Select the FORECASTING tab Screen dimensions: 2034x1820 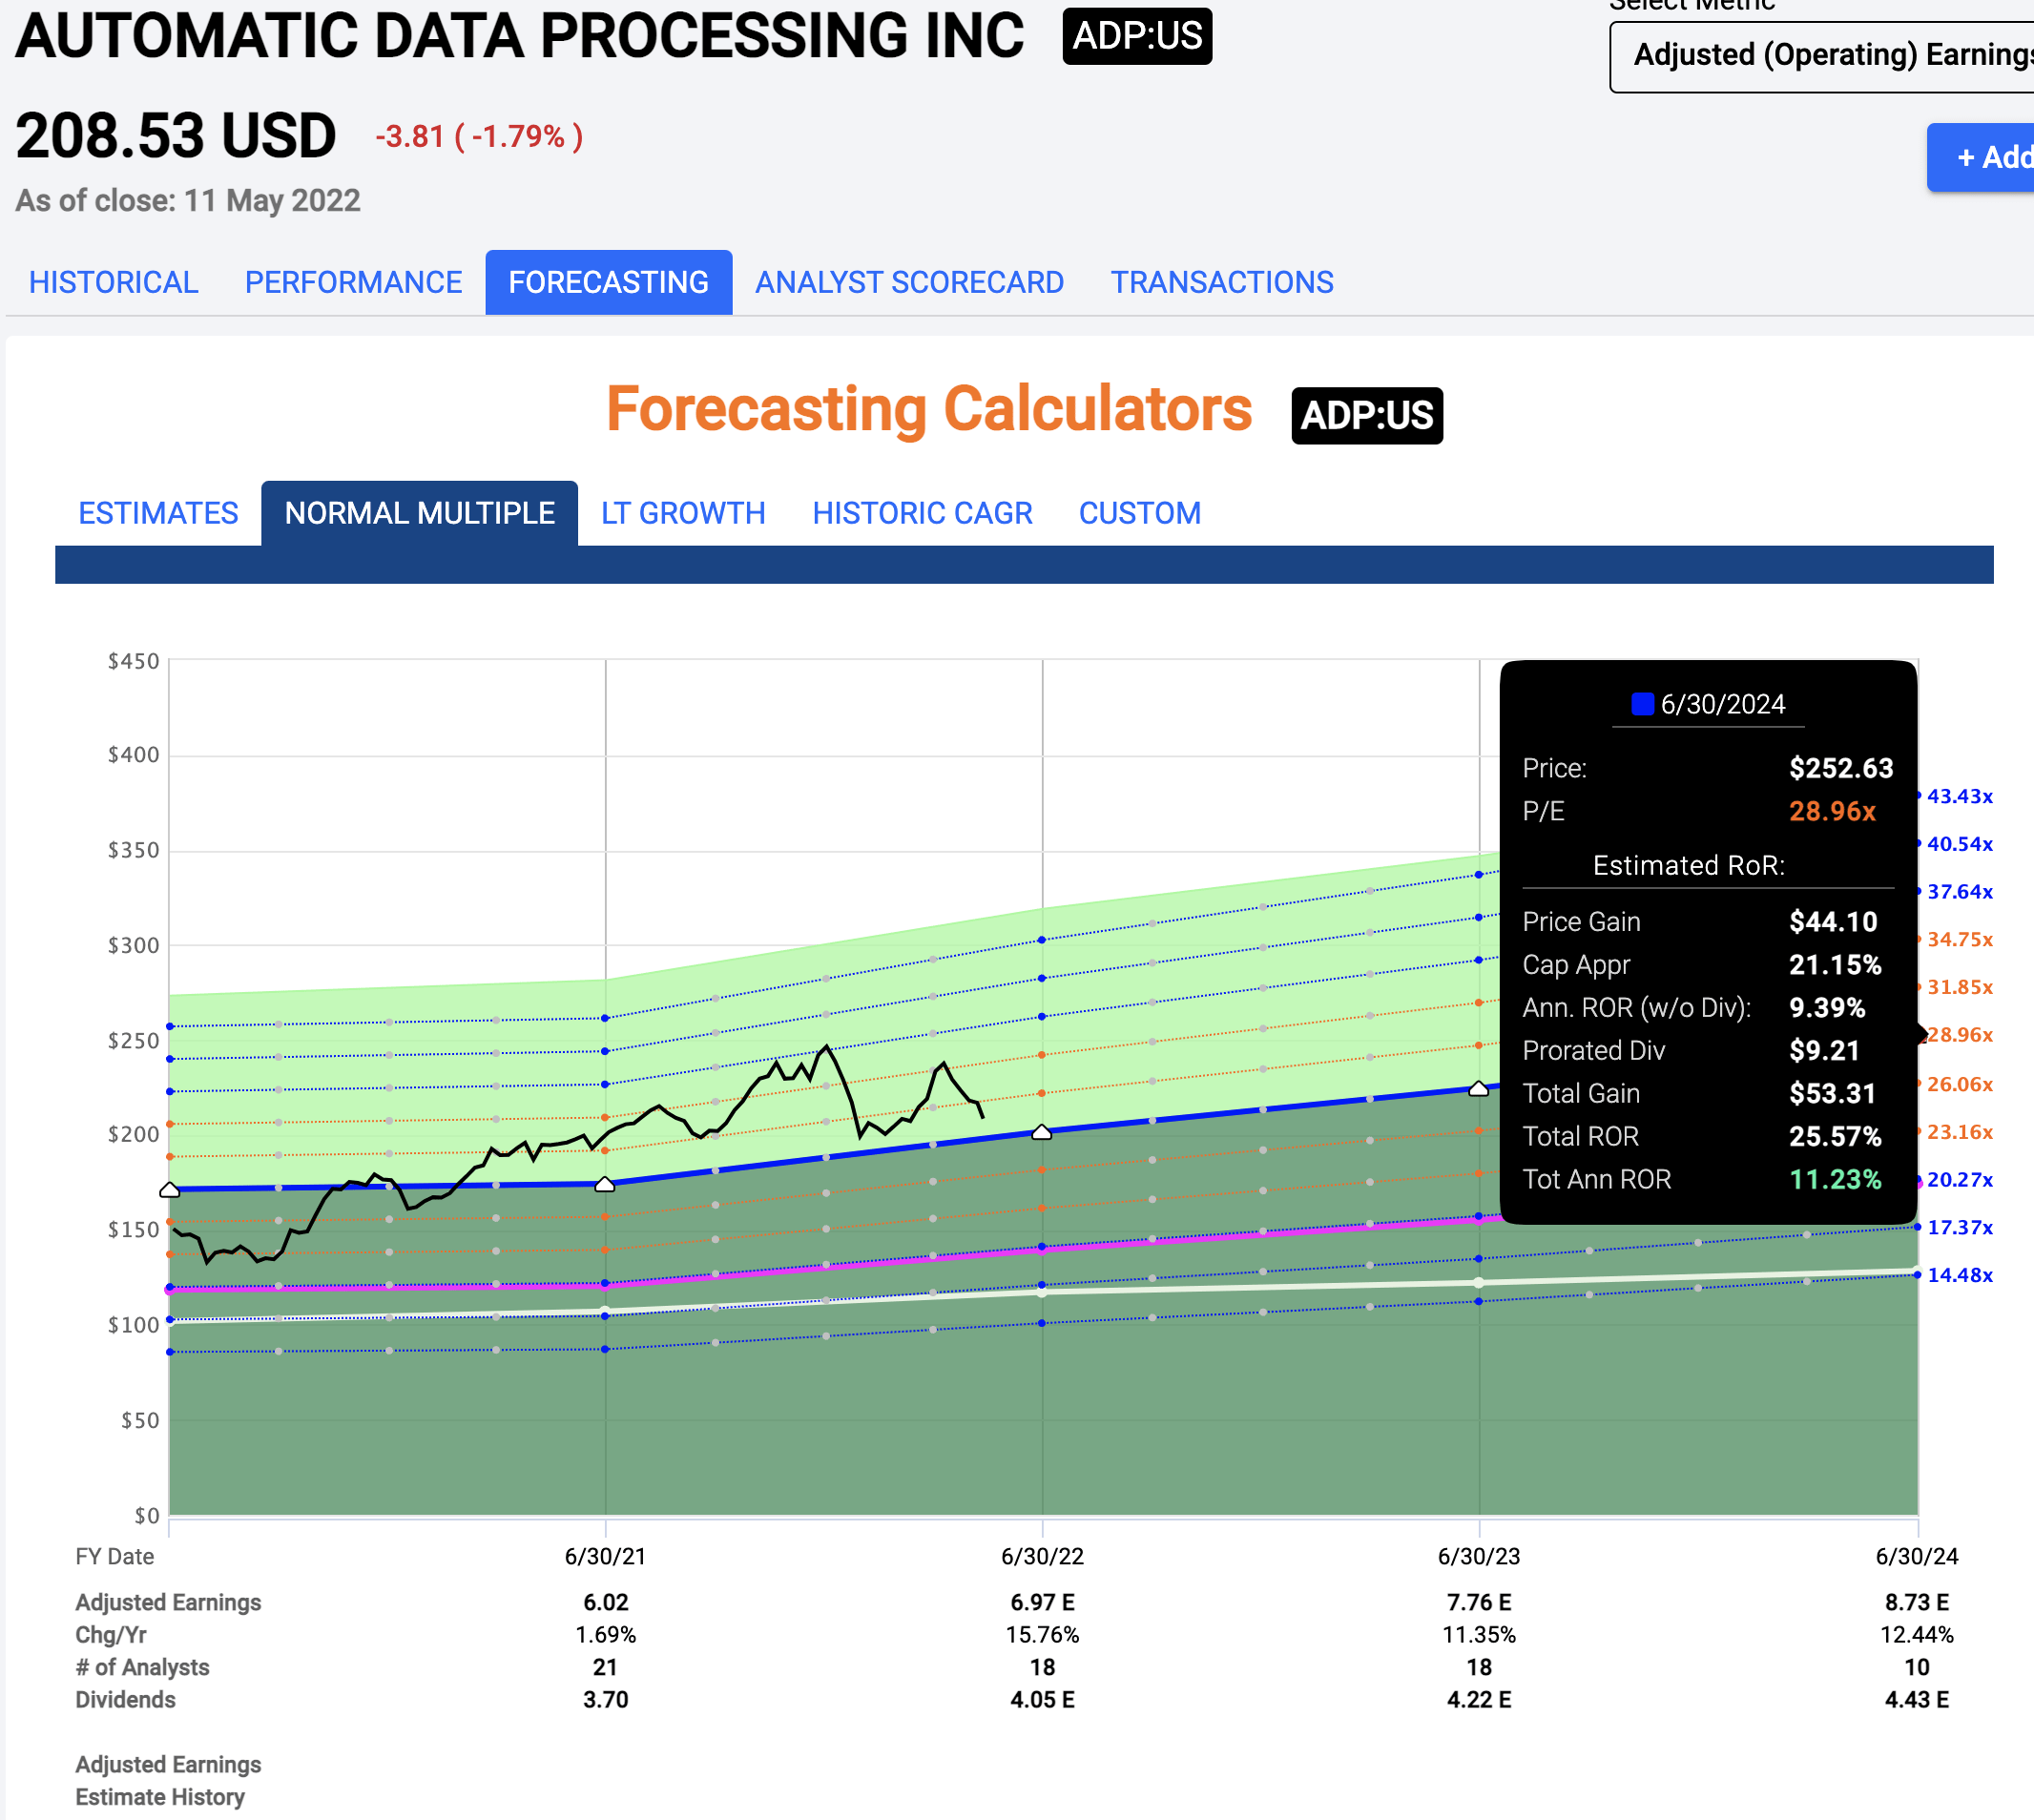coord(608,282)
